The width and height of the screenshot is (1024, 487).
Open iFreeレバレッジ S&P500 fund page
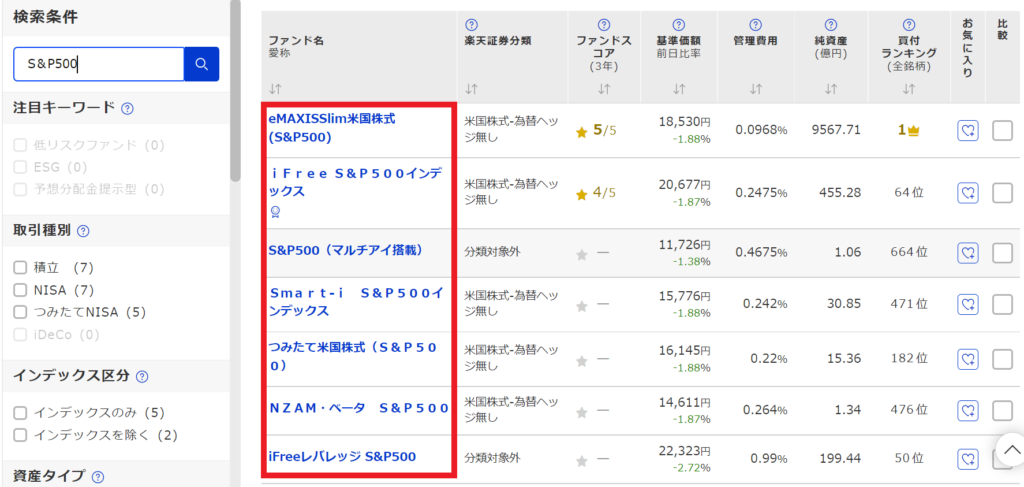[x=342, y=456]
